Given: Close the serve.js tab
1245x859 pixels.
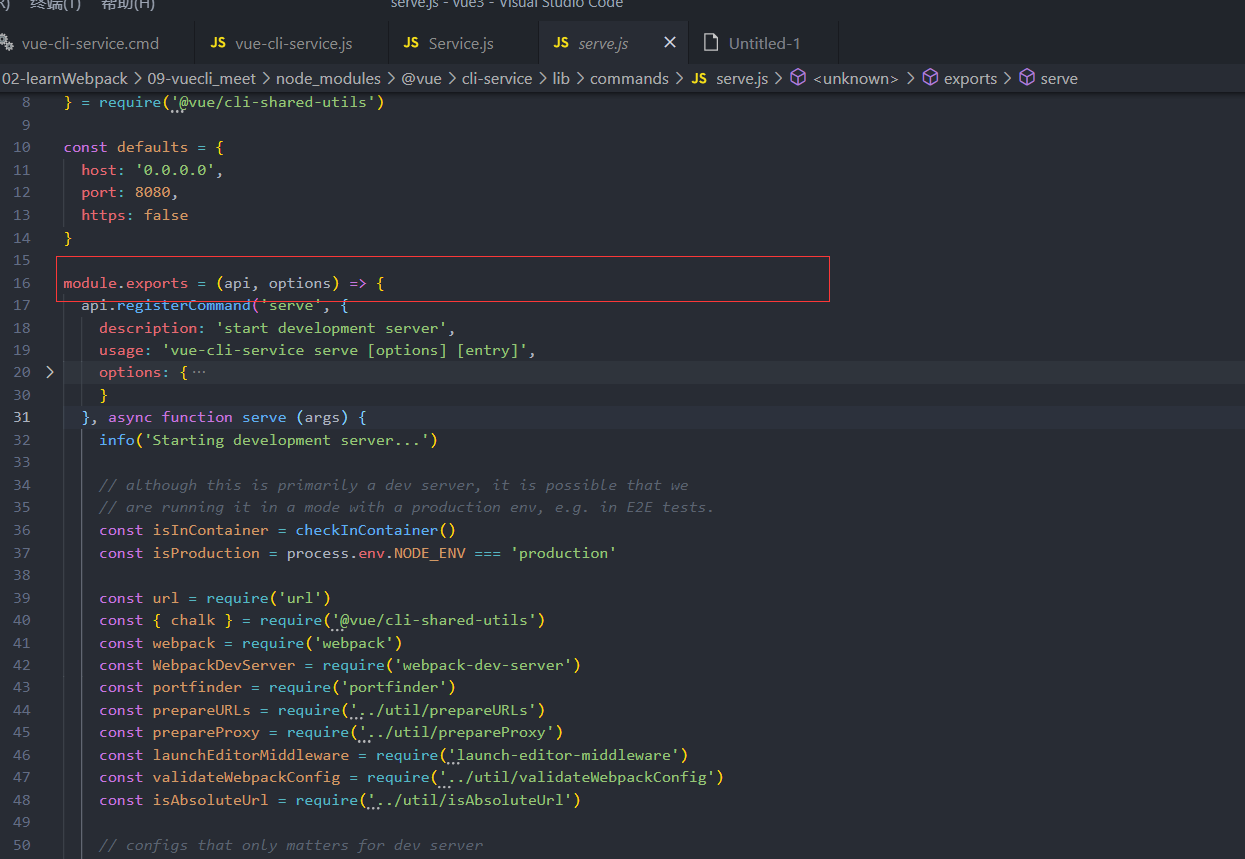Looking at the screenshot, I should pyautogui.click(x=670, y=43).
